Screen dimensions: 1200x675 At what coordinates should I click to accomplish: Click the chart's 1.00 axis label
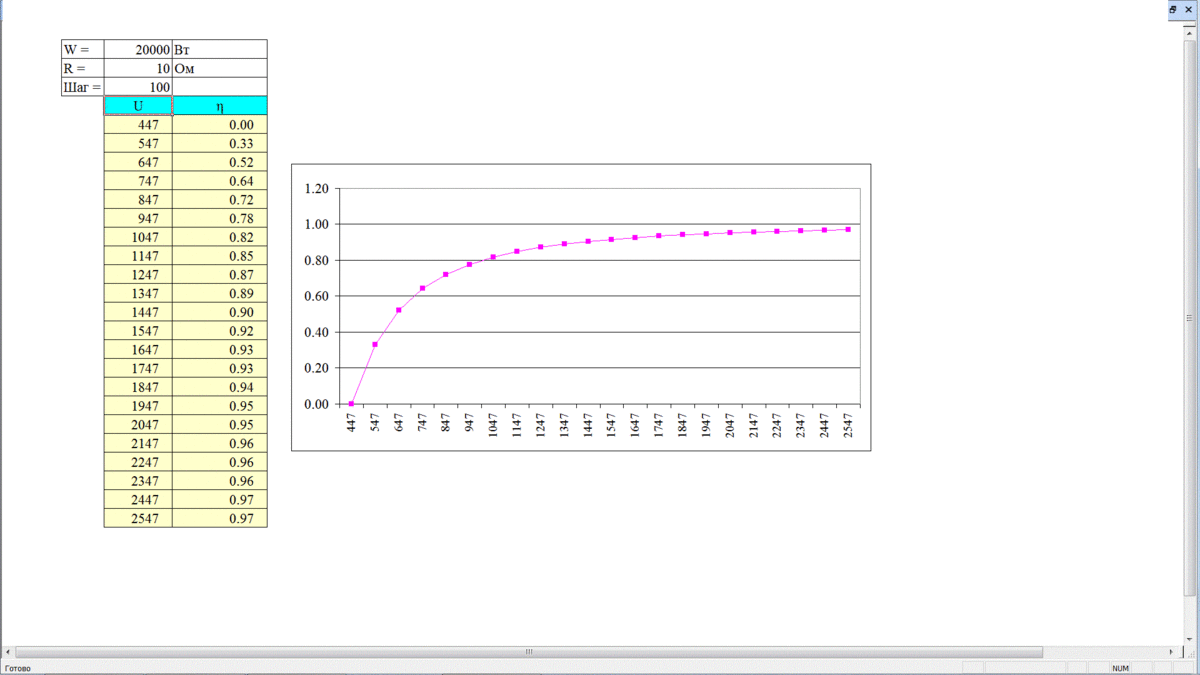[x=316, y=224]
